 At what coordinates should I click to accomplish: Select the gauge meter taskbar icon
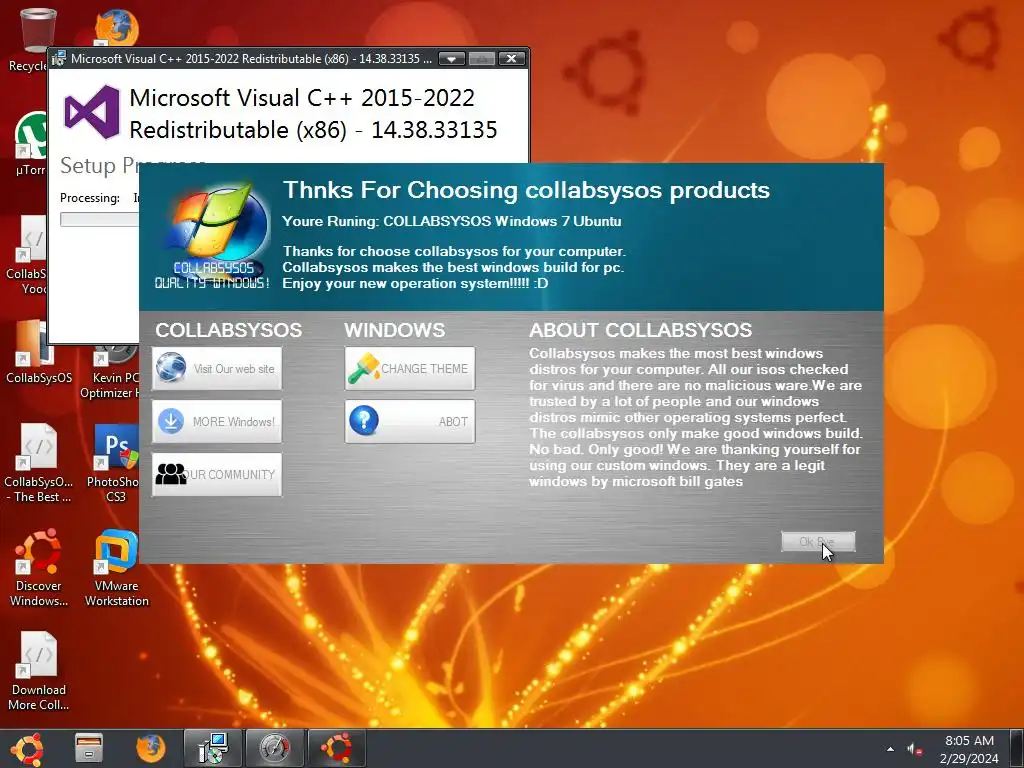274,748
